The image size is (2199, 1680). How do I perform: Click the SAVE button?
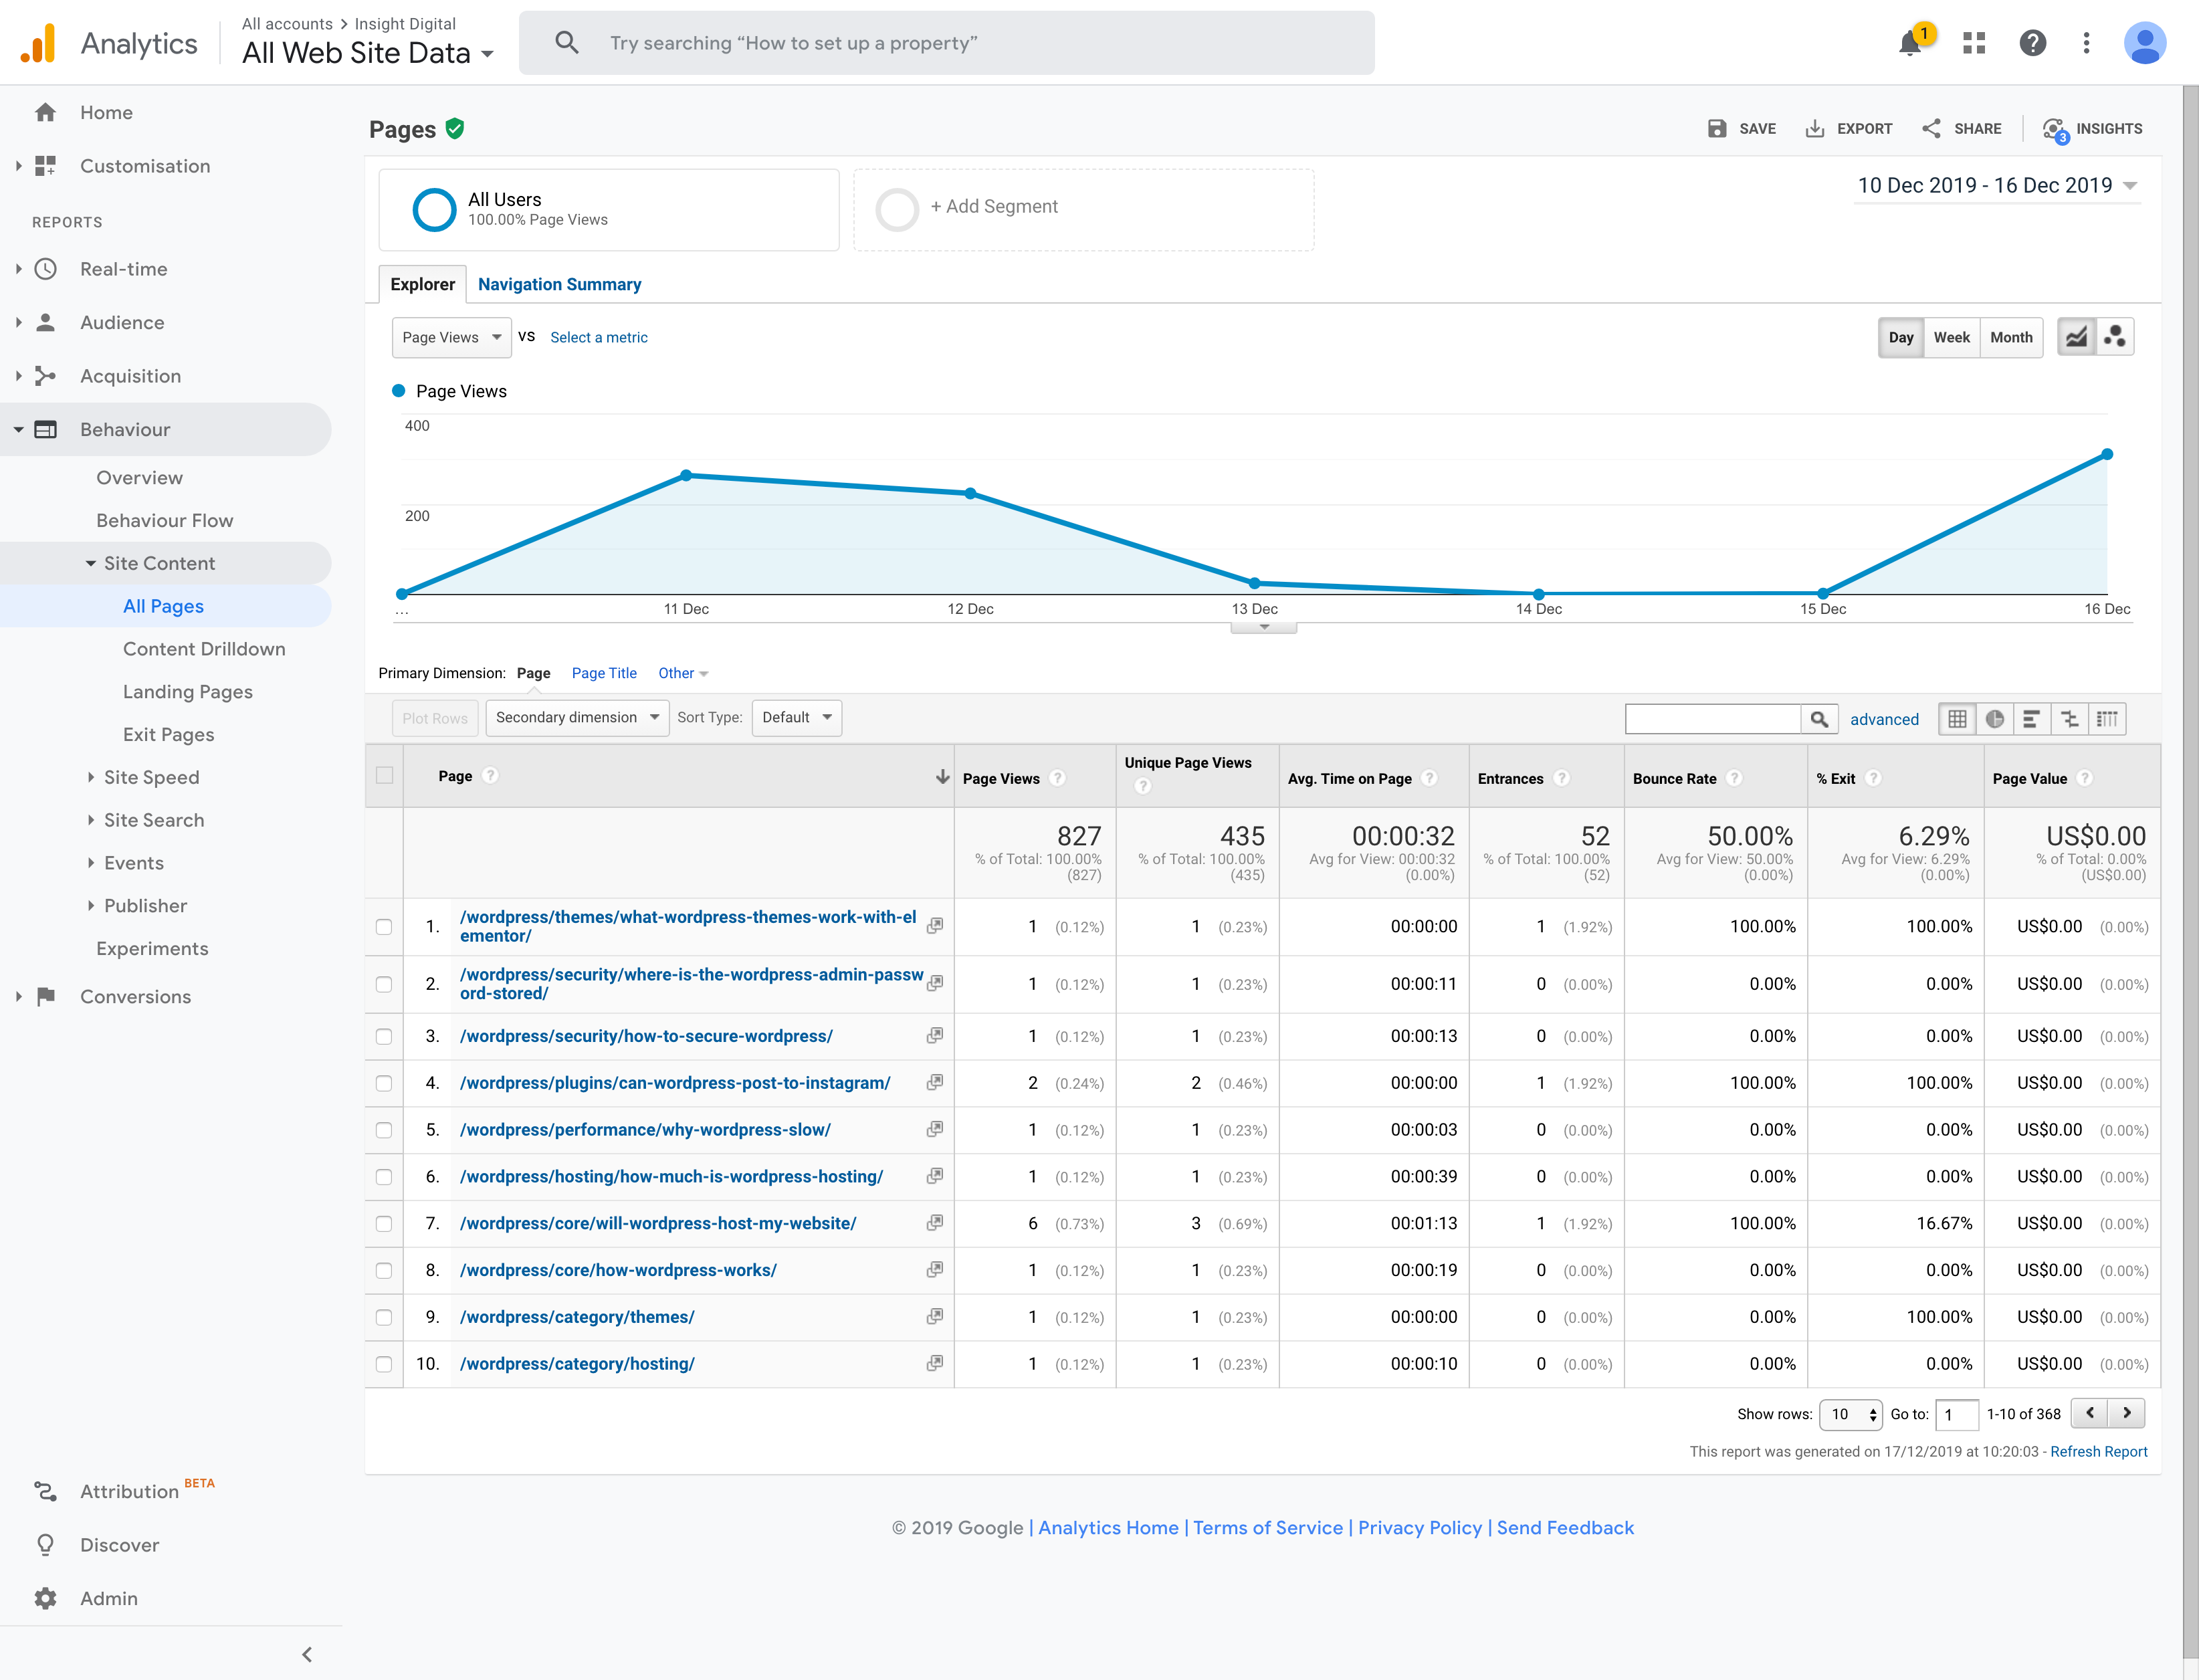click(x=1741, y=128)
